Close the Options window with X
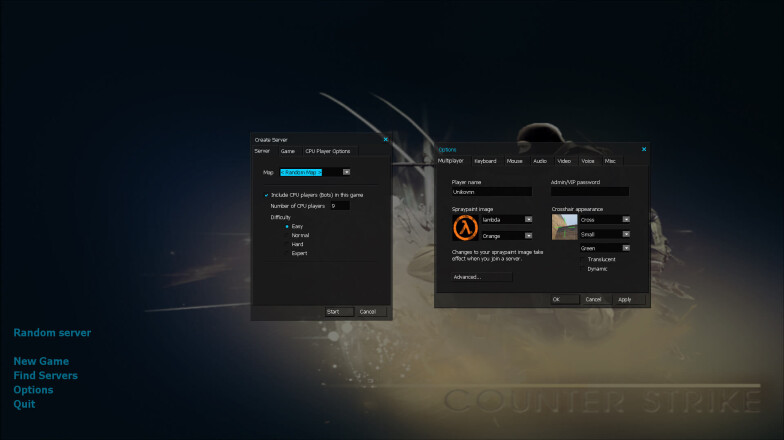This screenshot has width=784, height=440. pyautogui.click(x=644, y=149)
